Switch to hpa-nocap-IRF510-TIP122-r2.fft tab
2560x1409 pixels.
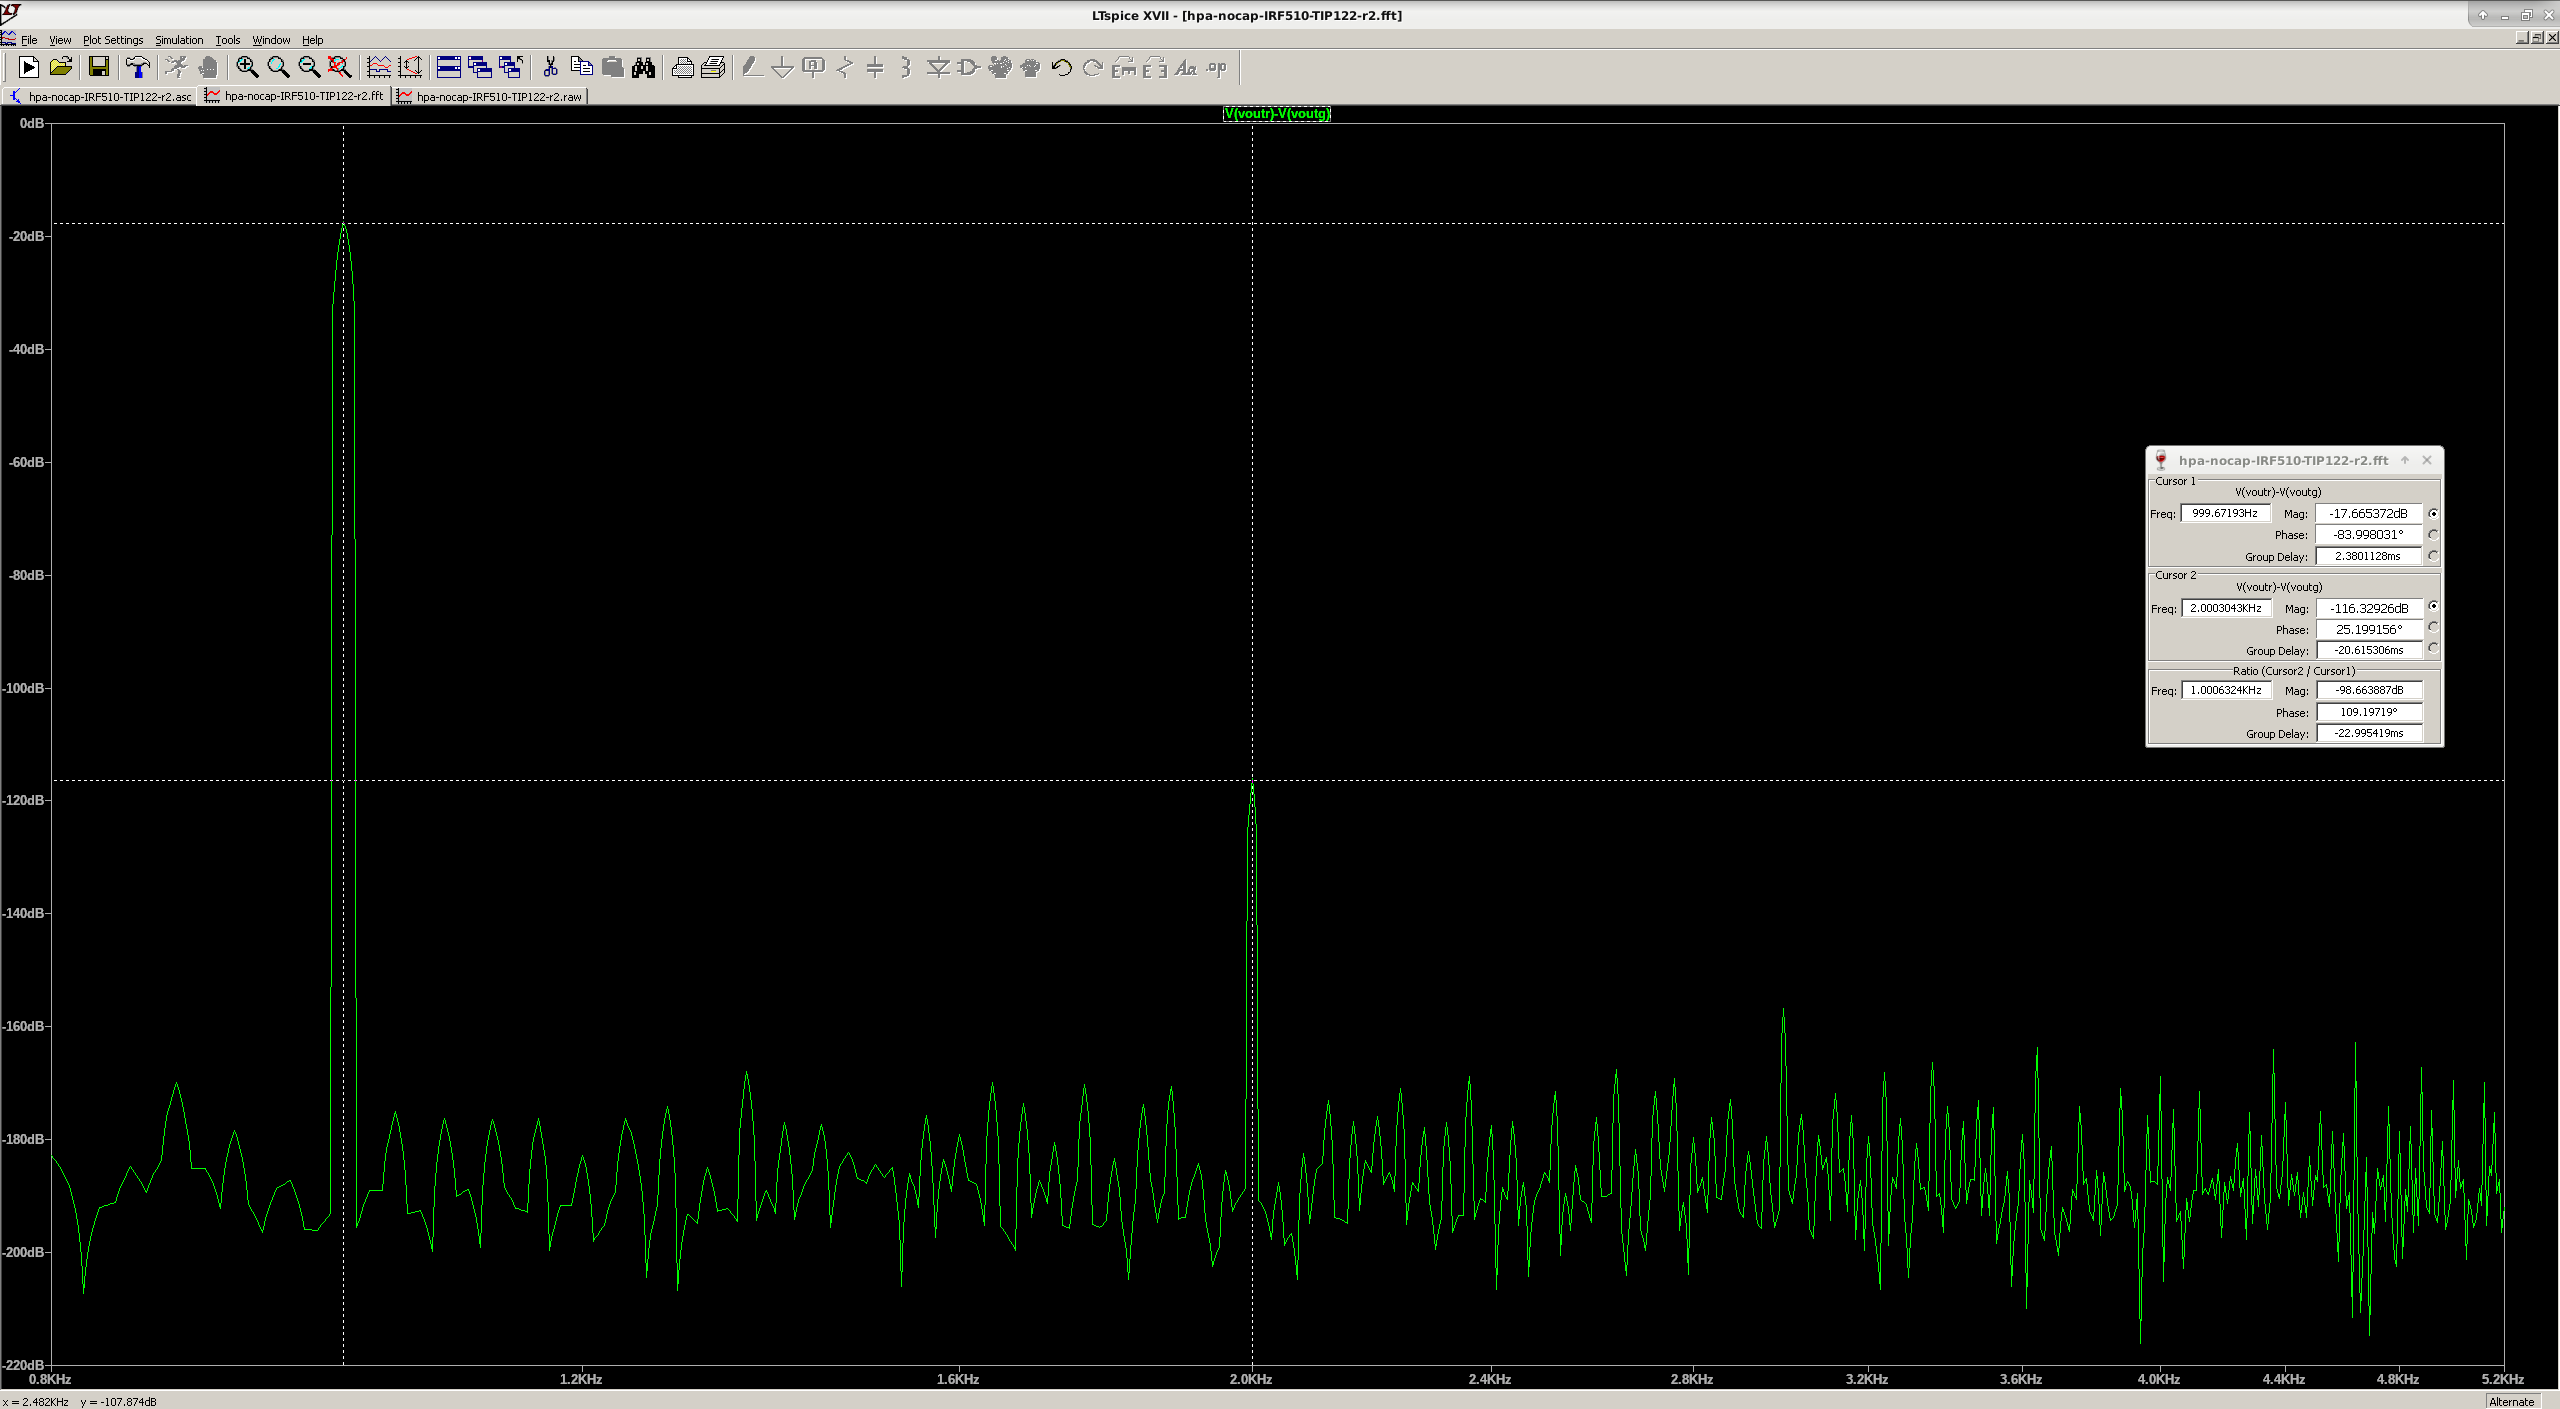[295, 96]
